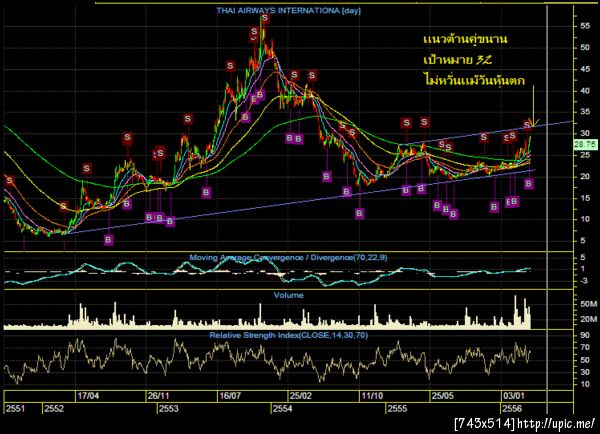Image resolution: width=600 pixels, height=434 pixels.
Task: Click the 45 level on price axis
Action: (x=585, y=69)
